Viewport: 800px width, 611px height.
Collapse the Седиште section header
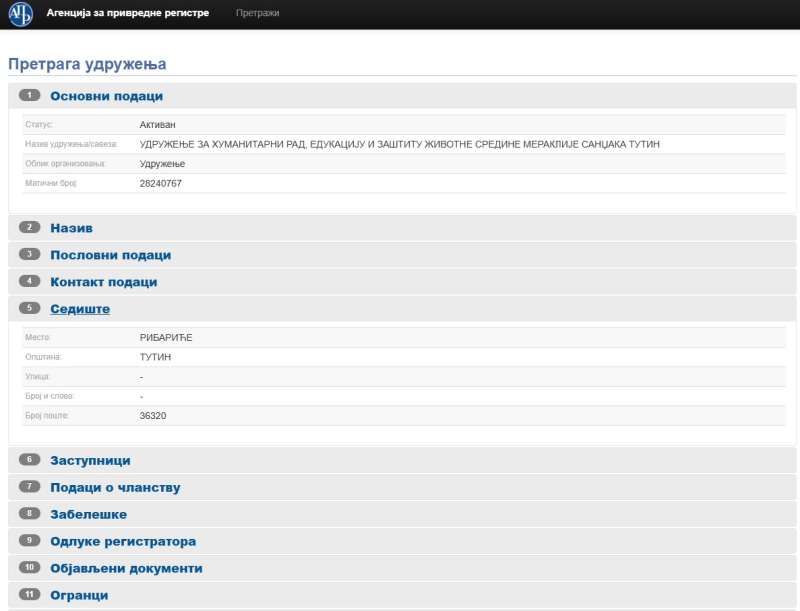pos(80,309)
